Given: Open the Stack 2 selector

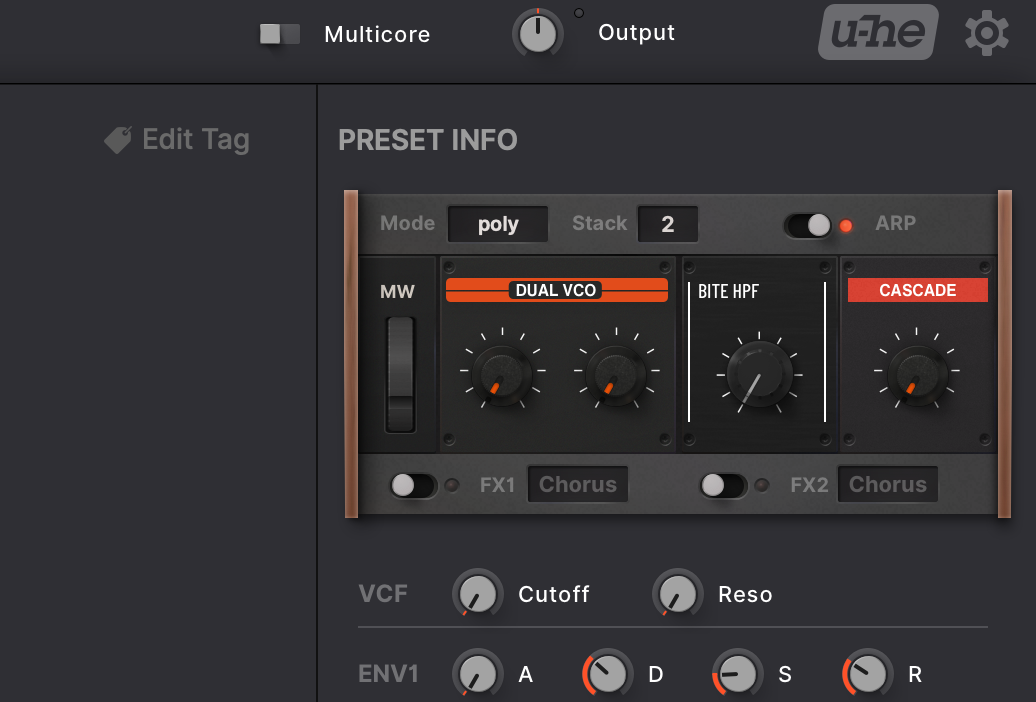Looking at the screenshot, I should tap(667, 224).
